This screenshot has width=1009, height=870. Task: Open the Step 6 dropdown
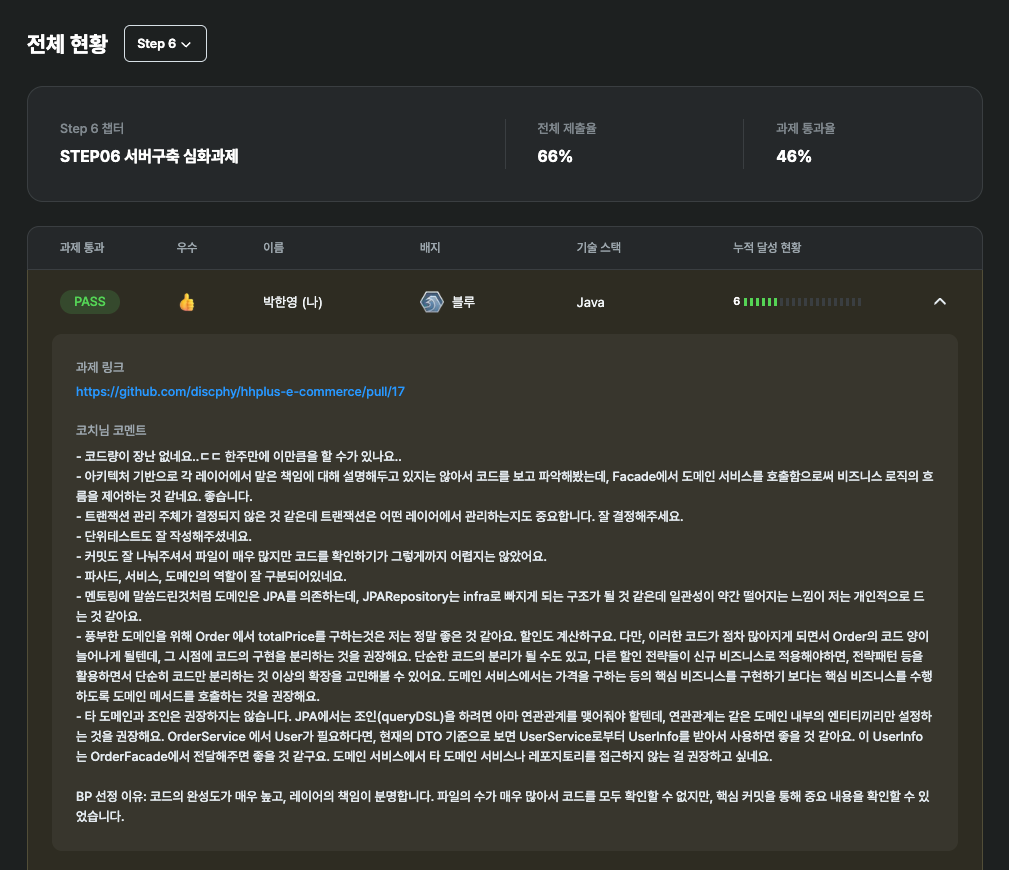click(165, 44)
